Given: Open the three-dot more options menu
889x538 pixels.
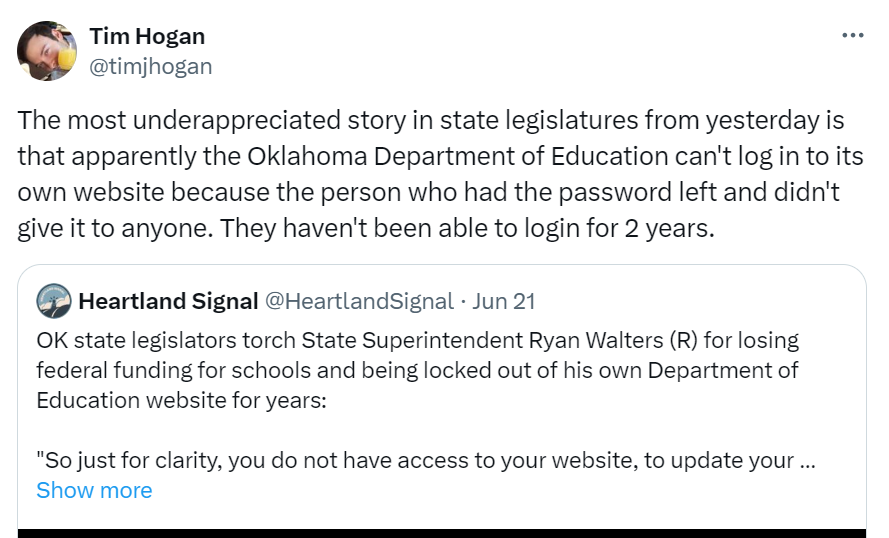Looking at the screenshot, I should 853,35.
